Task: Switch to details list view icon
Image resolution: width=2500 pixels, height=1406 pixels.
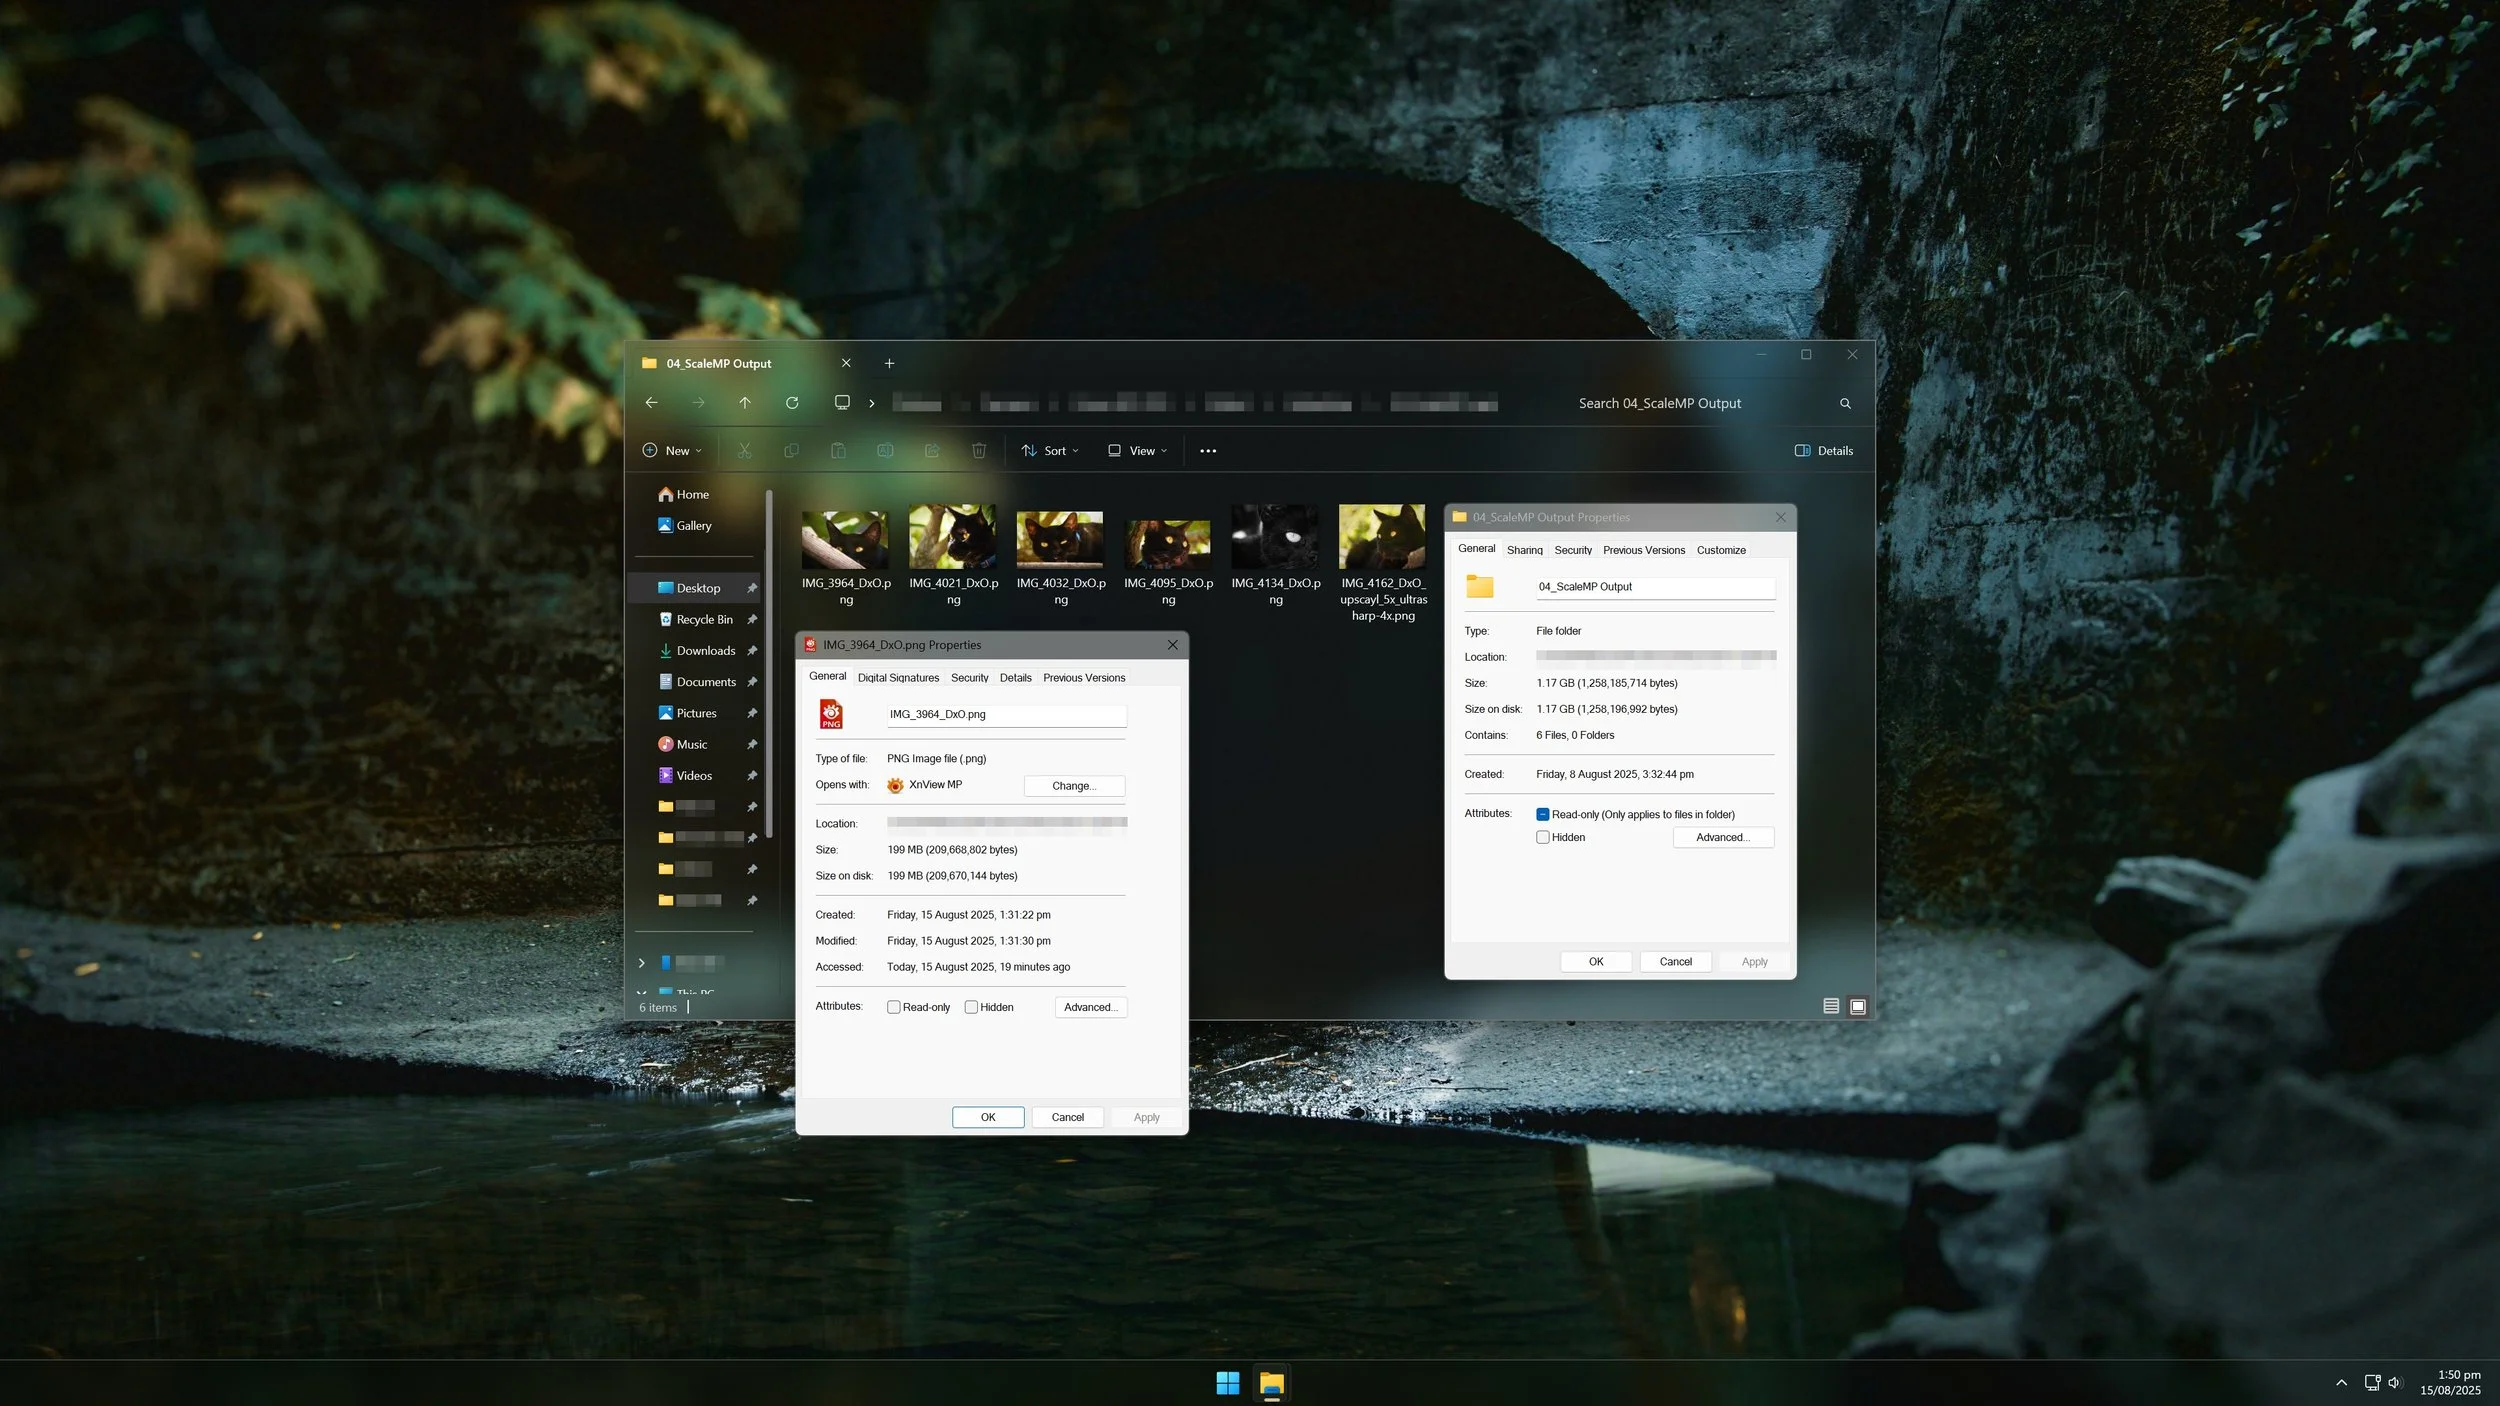Action: [x=1830, y=1007]
